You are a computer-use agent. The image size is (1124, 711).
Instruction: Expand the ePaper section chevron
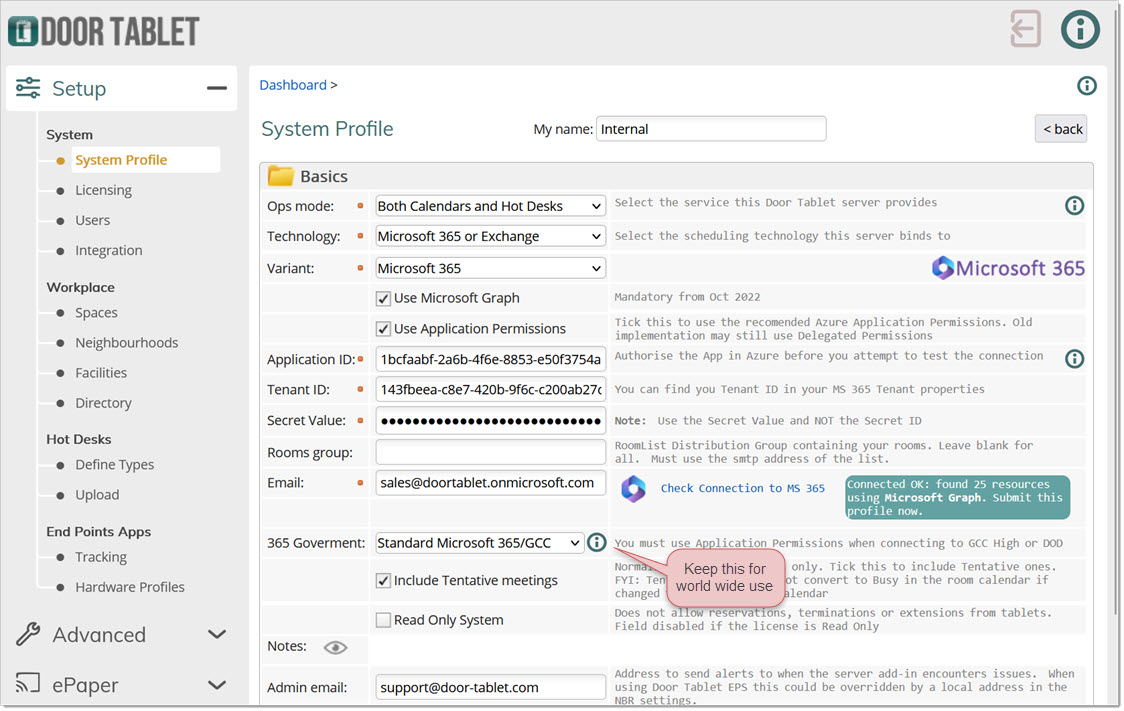[x=216, y=684]
